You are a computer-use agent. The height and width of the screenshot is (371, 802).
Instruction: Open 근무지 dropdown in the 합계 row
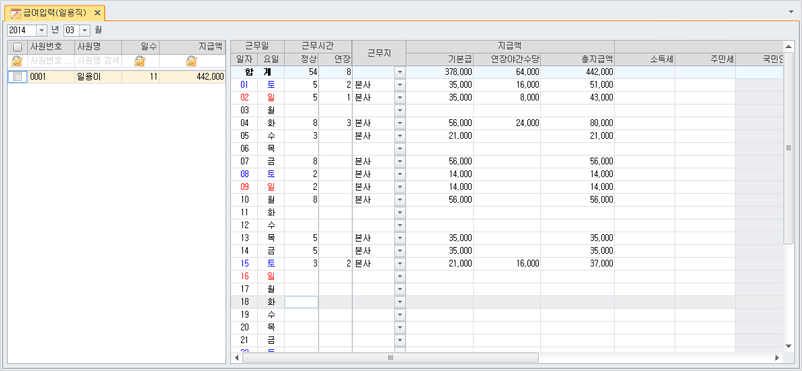pos(400,72)
